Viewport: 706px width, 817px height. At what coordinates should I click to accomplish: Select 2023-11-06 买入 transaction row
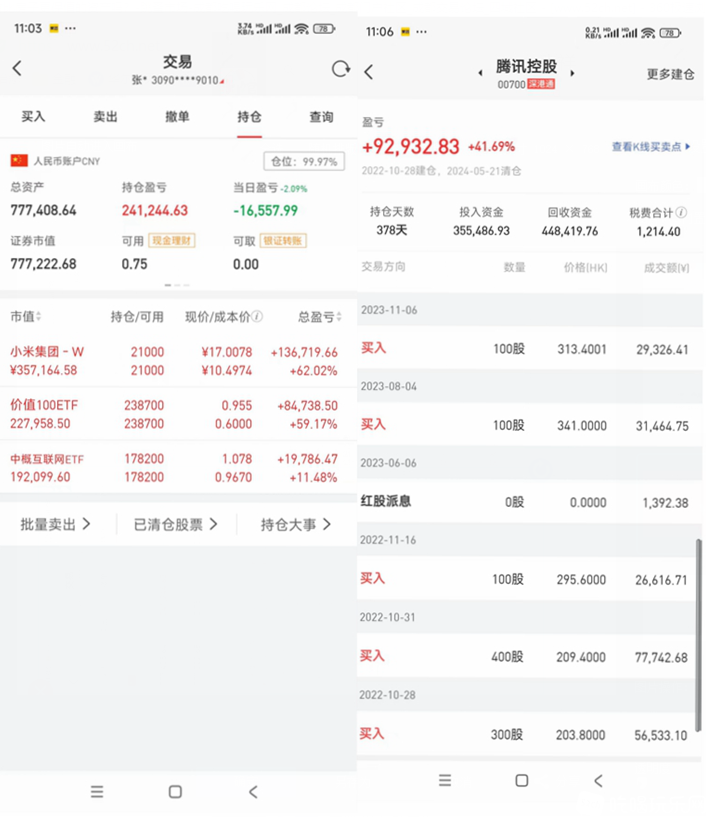[529, 349]
